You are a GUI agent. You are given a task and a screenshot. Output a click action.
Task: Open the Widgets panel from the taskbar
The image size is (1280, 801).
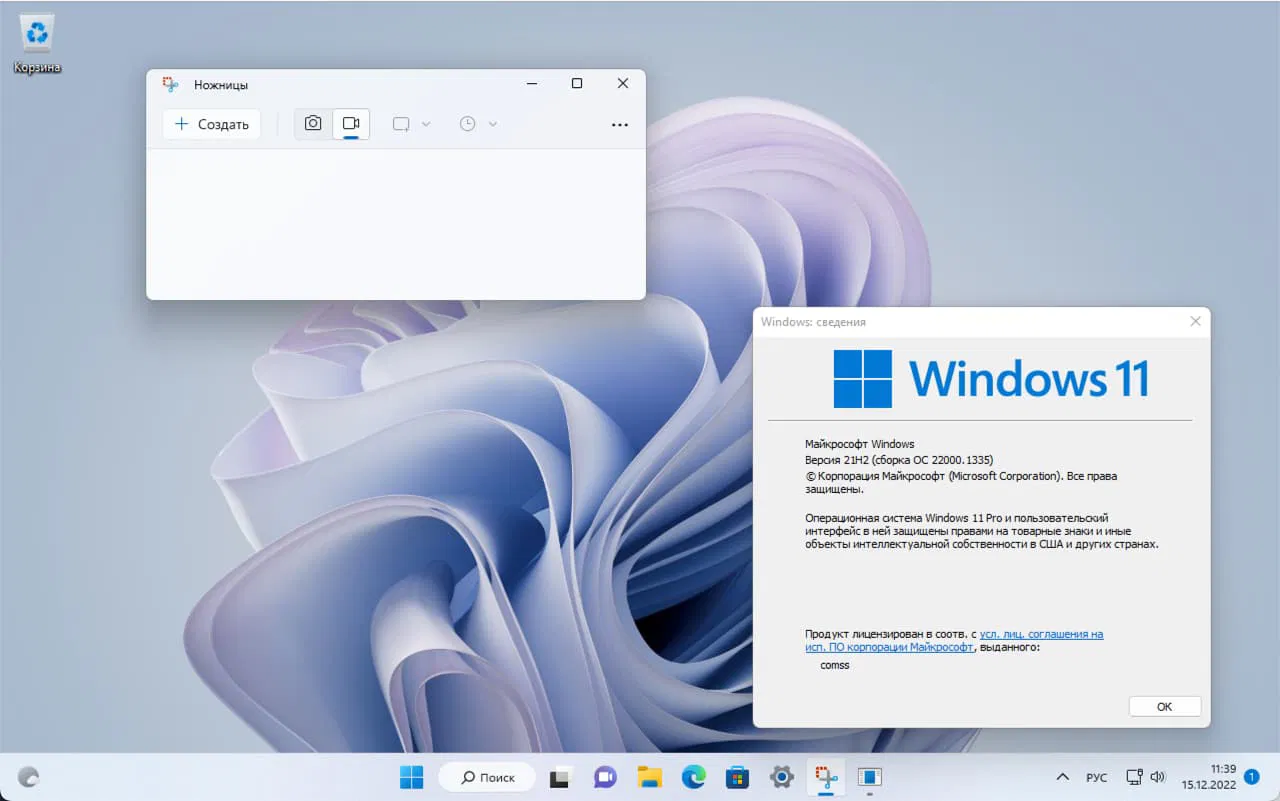click(x=29, y=777)
